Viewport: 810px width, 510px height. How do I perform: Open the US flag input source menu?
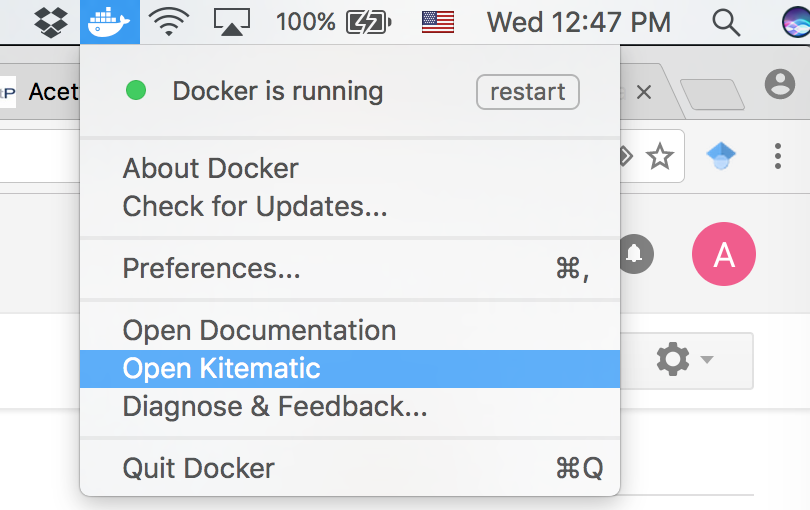coord(438,22)
